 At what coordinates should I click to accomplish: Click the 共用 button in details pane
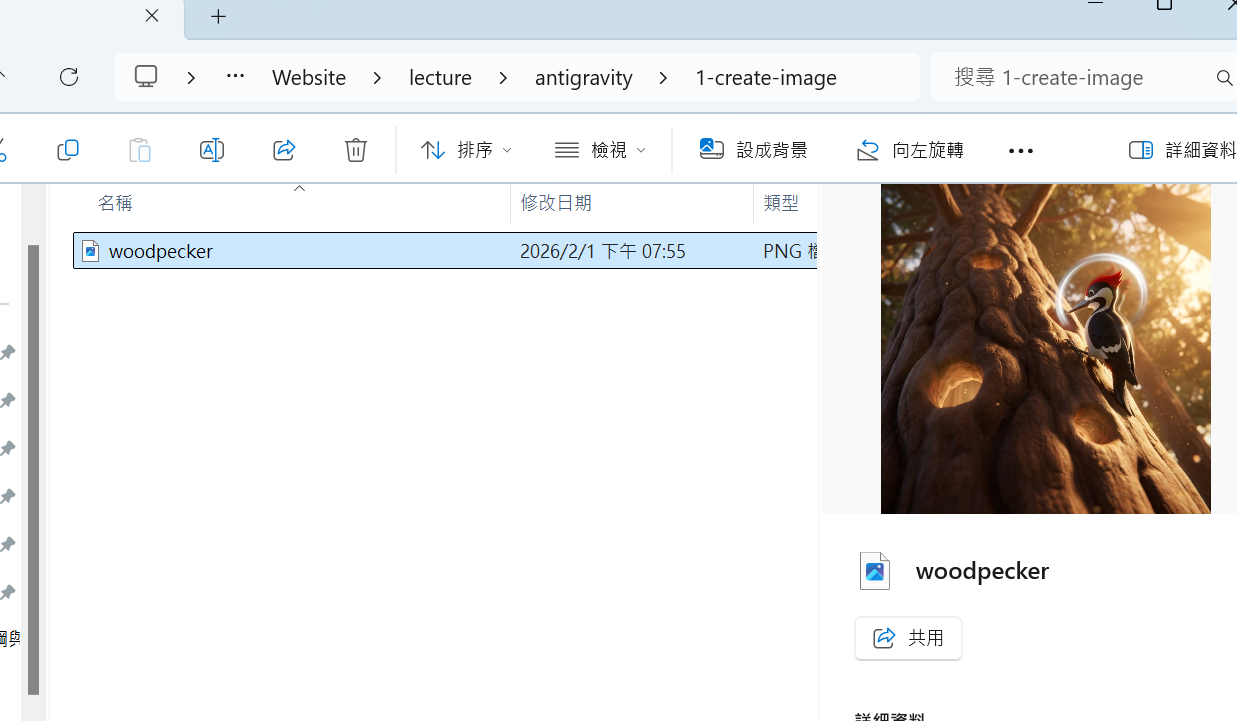coord(908,638)
